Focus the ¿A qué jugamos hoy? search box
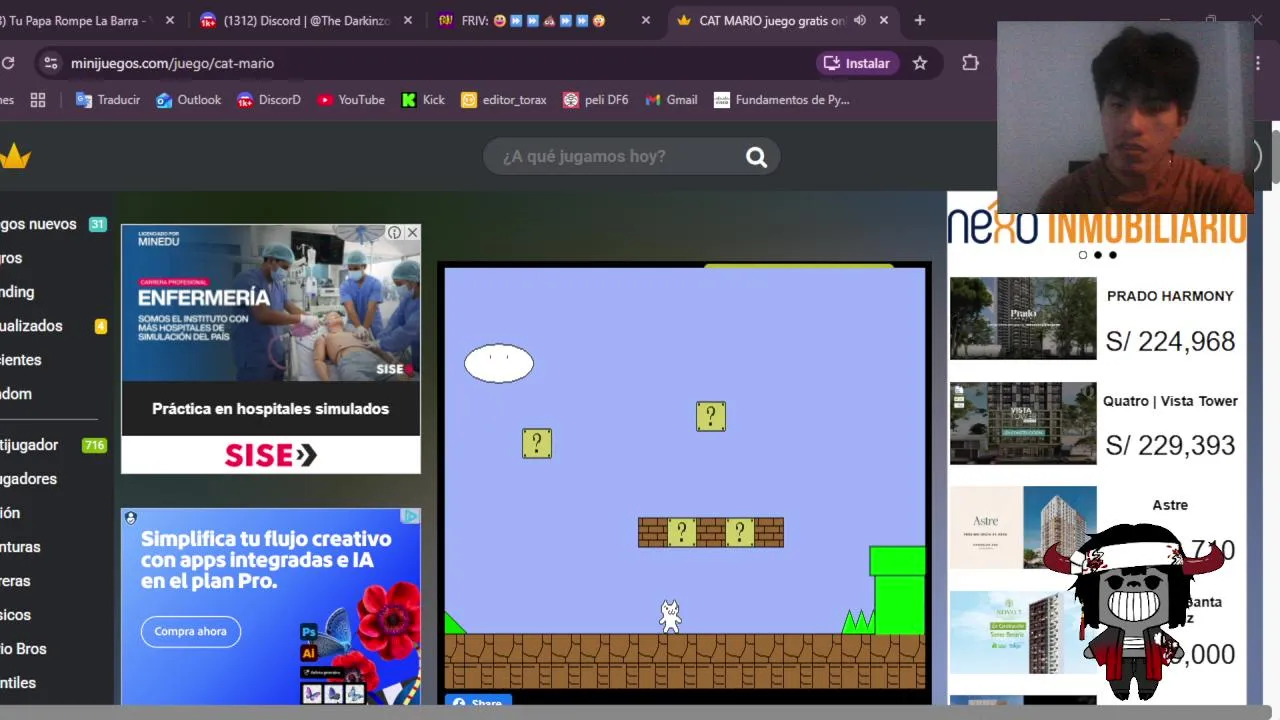The width and height of the screenshot is (1280, 720). click(631, 157)
